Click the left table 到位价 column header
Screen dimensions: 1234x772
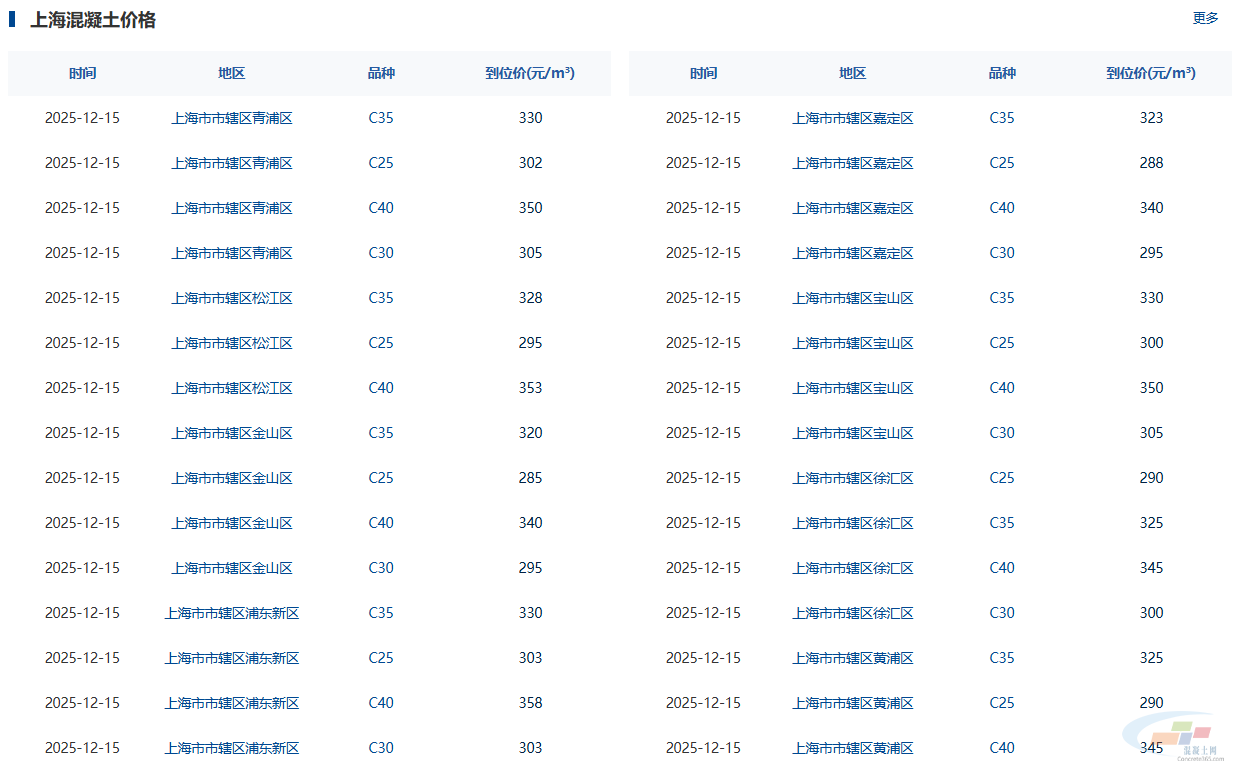tap(530, 73)
